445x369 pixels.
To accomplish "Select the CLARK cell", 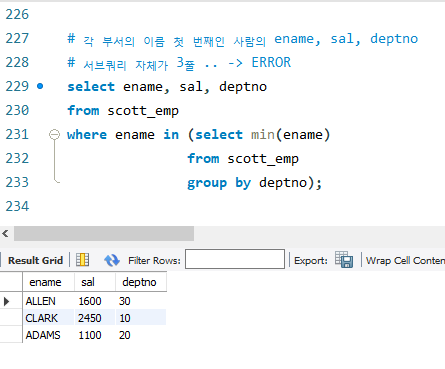I will tap(49, 318).
